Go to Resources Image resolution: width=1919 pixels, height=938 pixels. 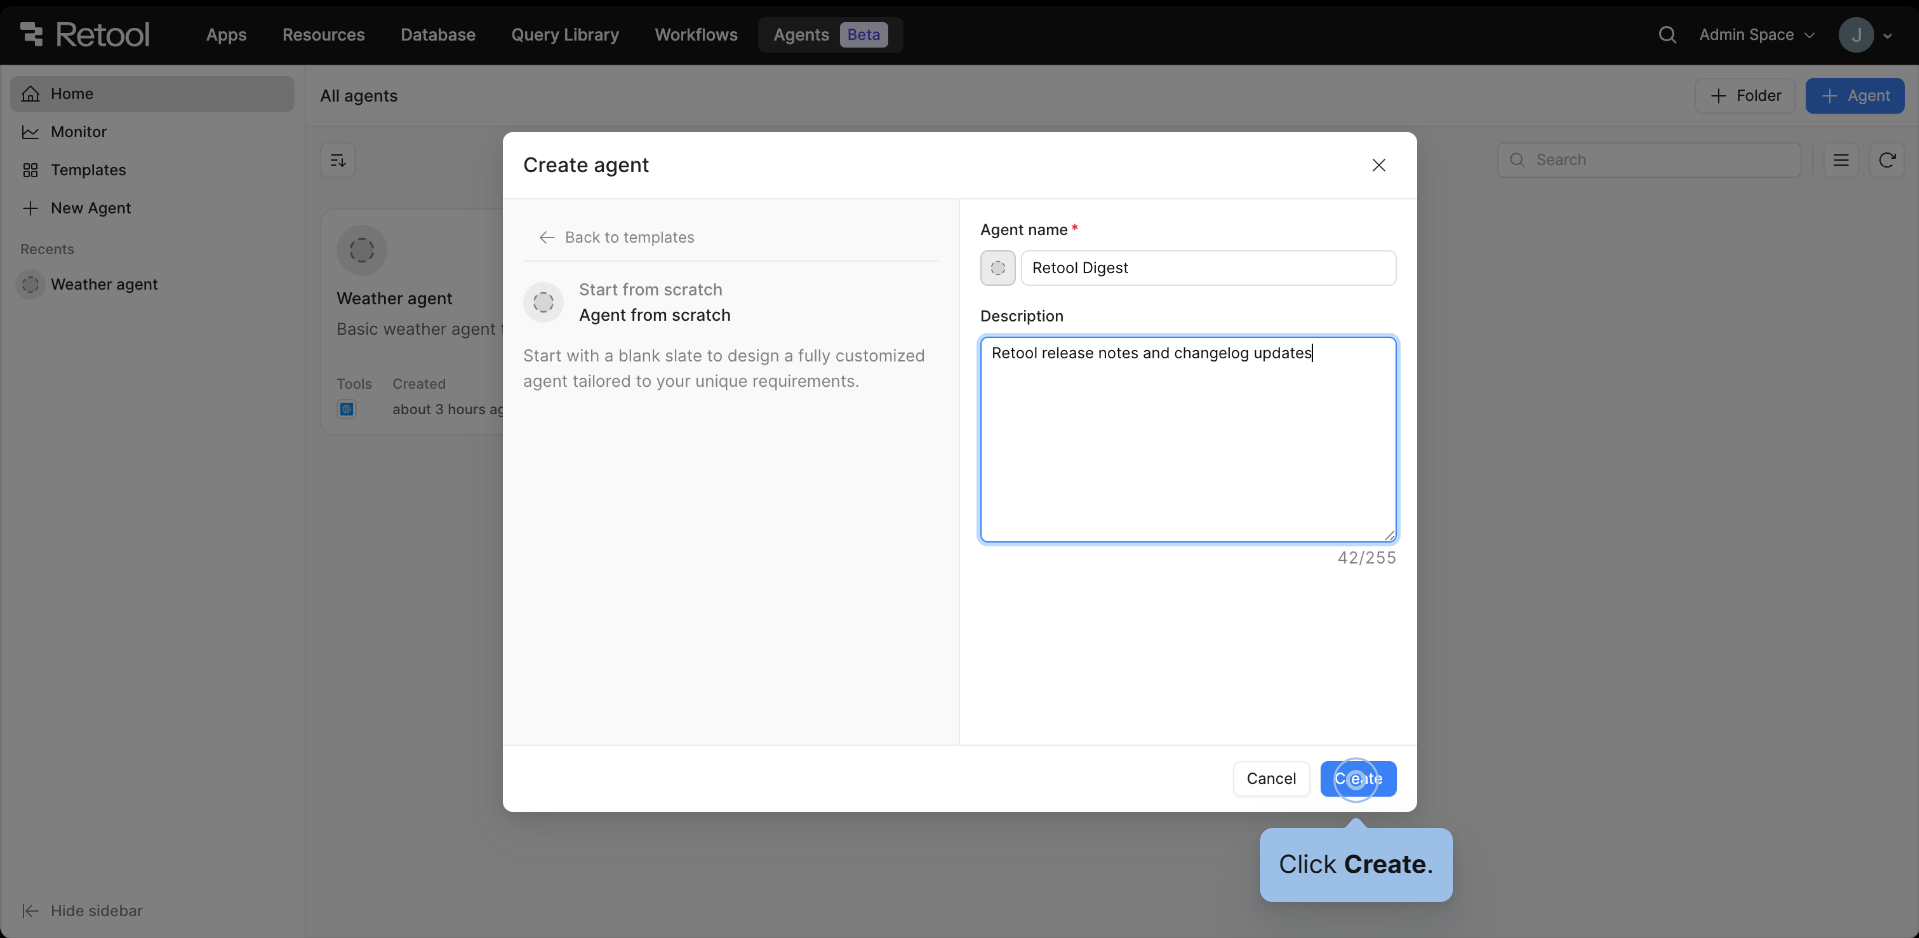pos(324,35)
